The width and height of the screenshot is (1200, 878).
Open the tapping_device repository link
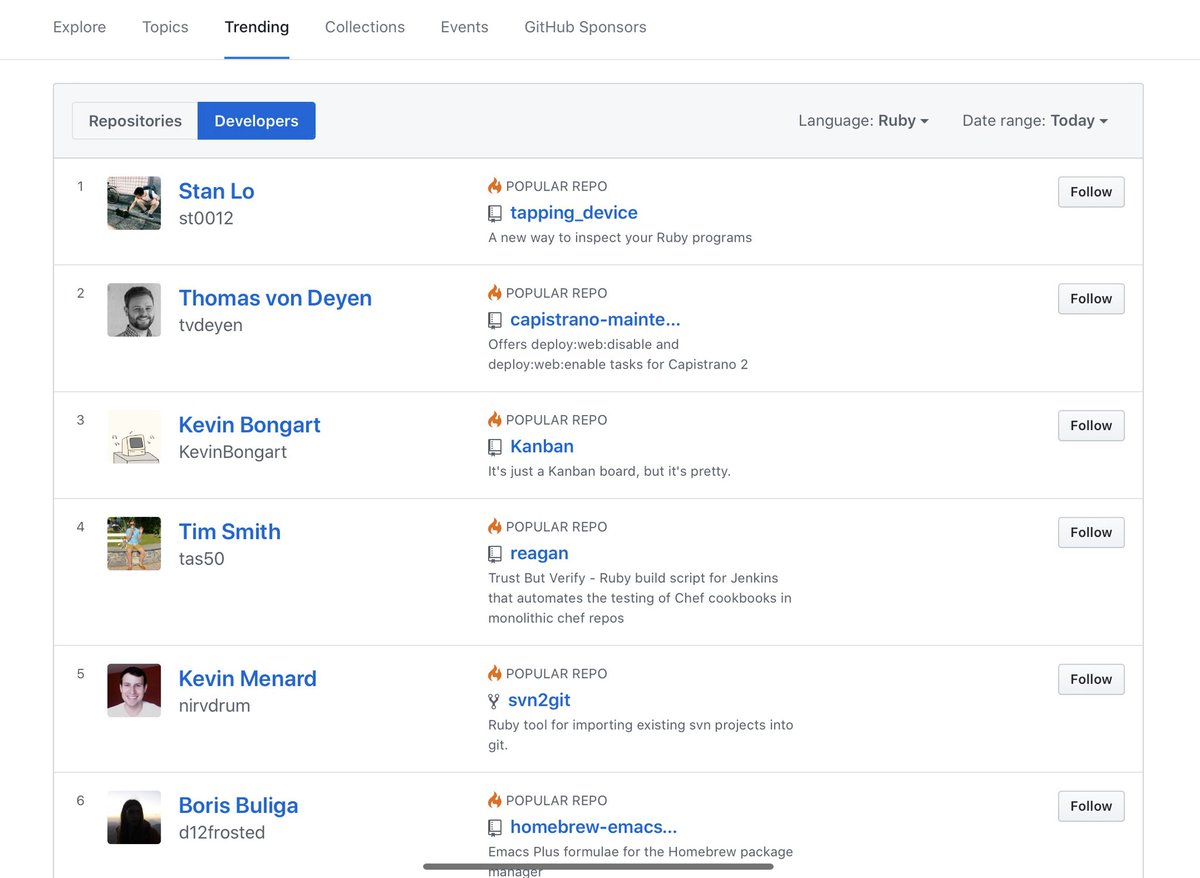(x=574, y=213)
